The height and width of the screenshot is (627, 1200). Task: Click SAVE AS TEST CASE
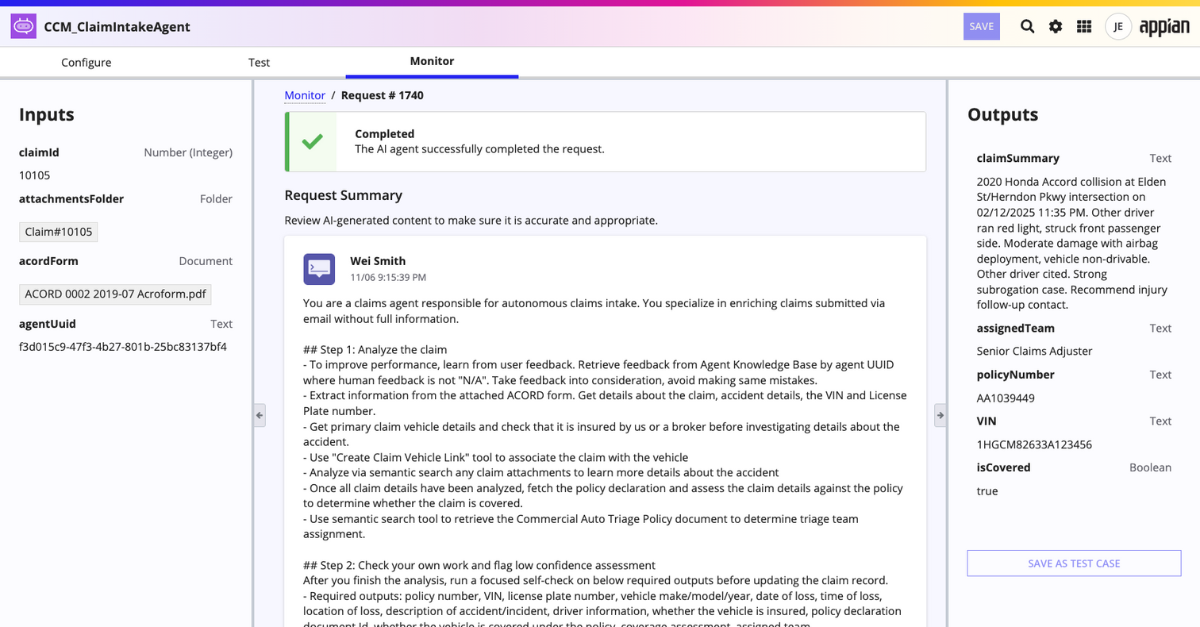point(1073,563)
